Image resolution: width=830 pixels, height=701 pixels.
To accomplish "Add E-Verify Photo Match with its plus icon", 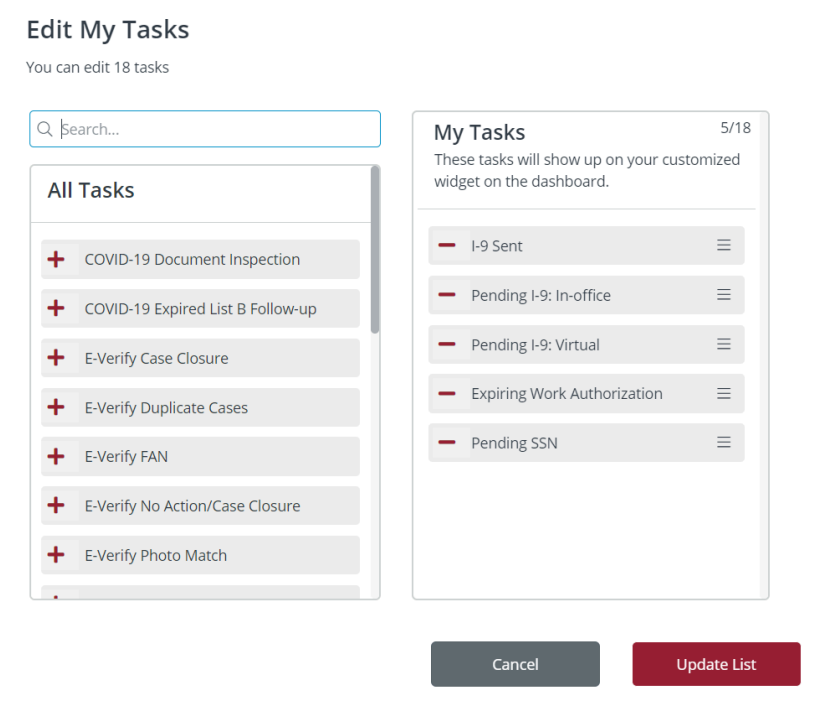I will 57,555.
